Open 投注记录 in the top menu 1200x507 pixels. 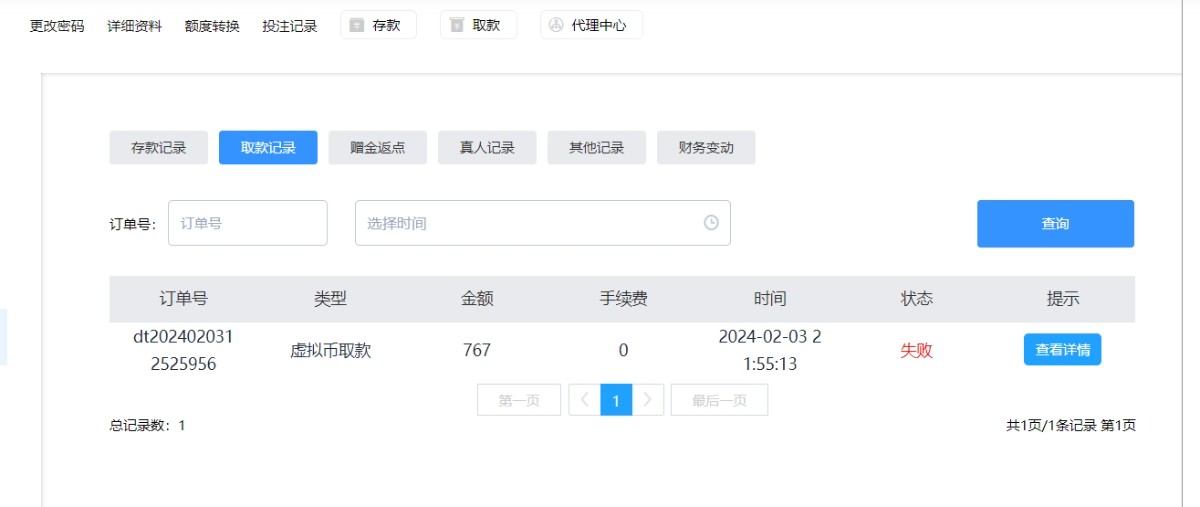point(289,26)
